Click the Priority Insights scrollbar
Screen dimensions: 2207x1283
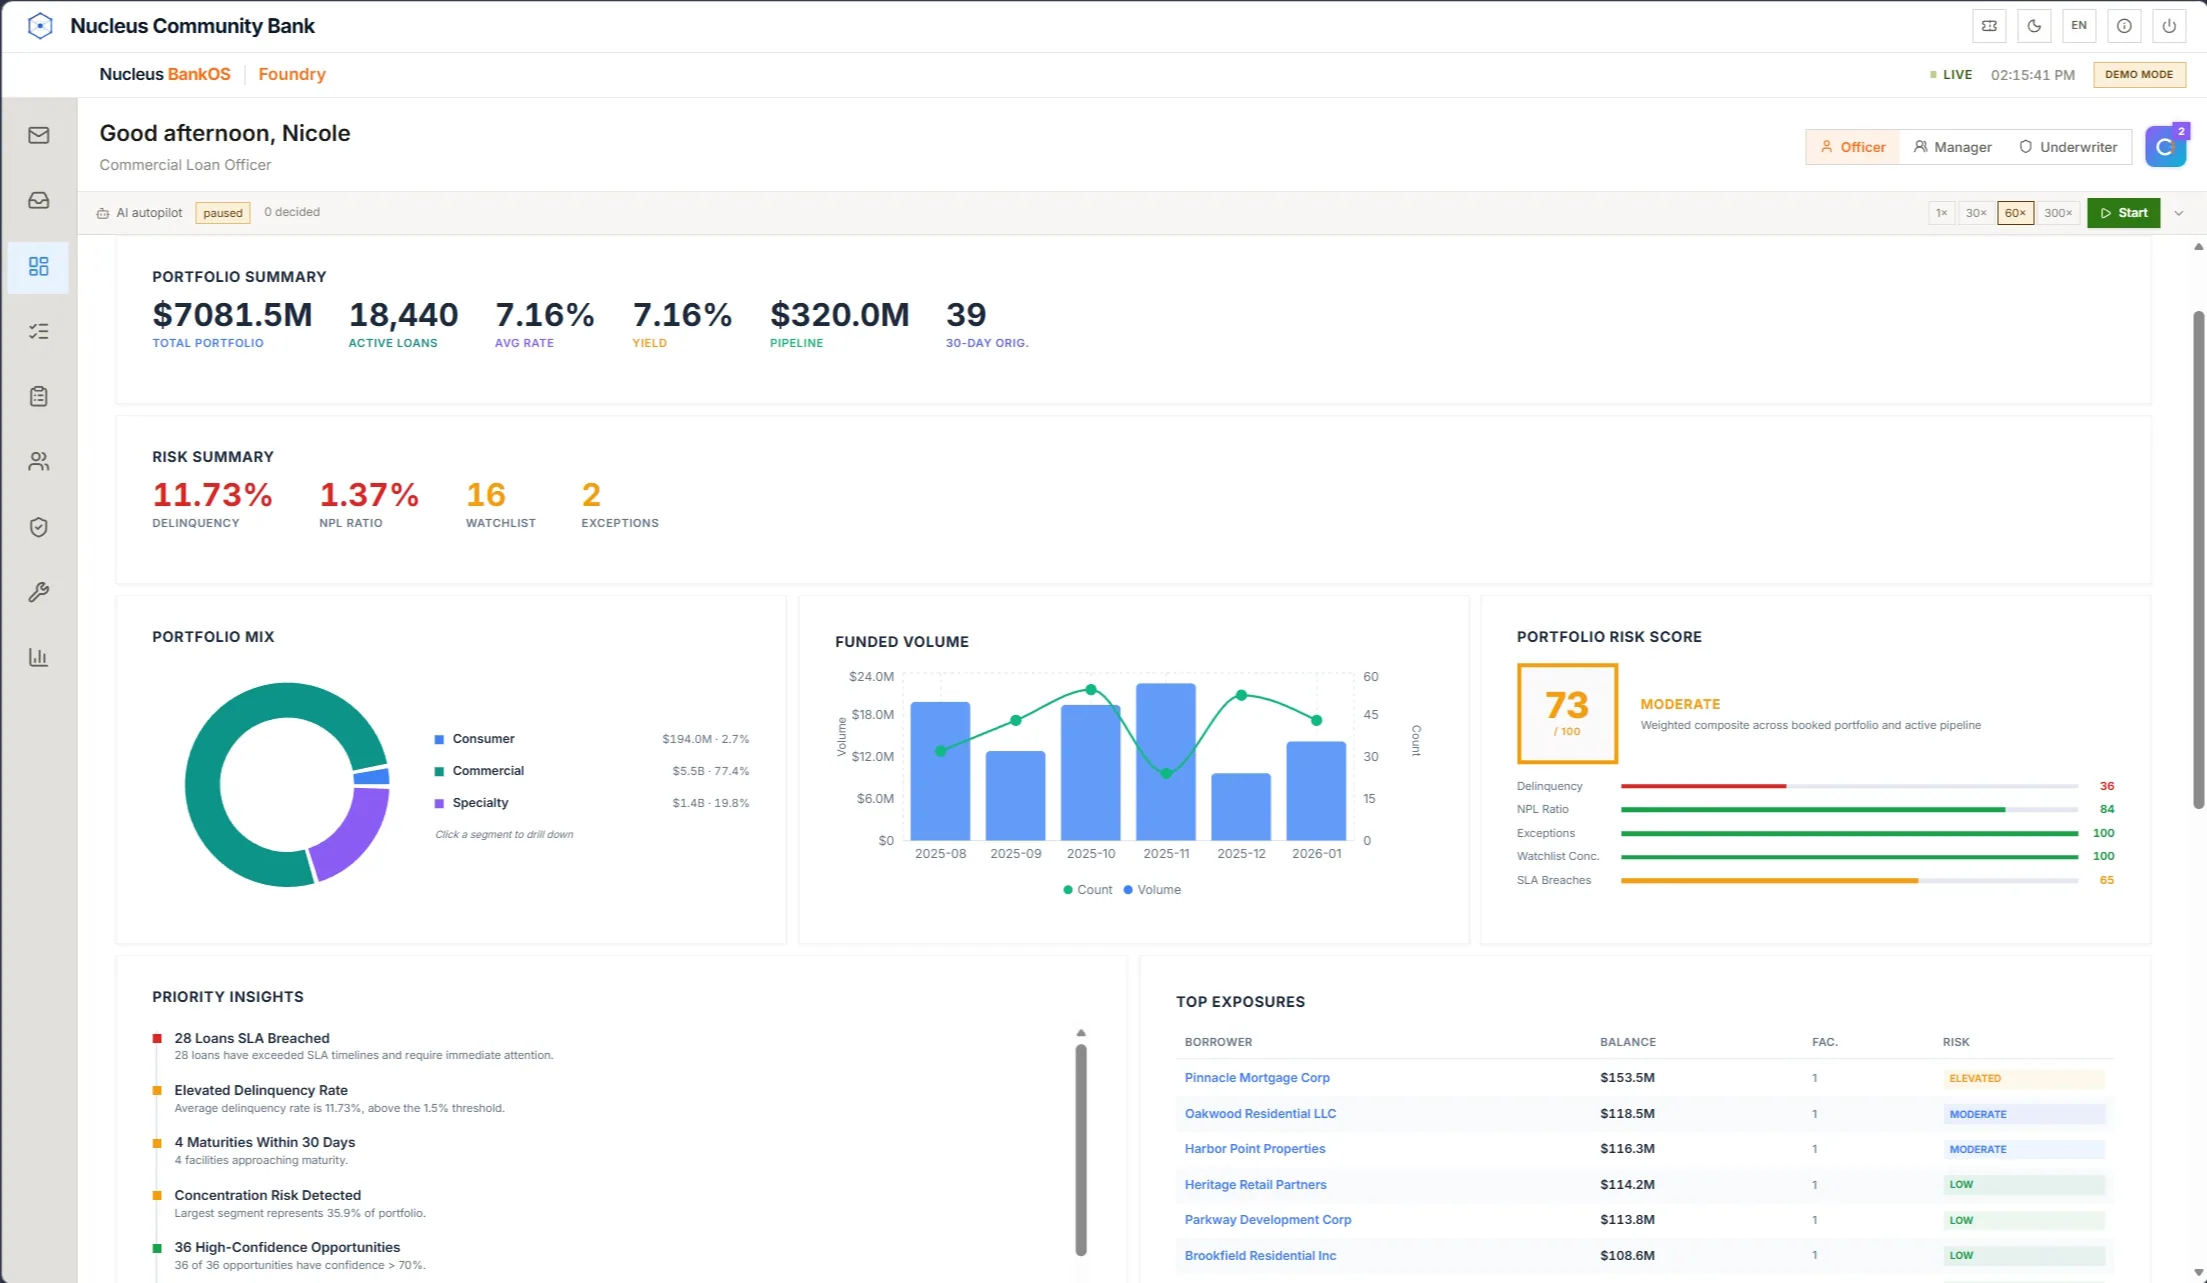[x=1081, y=1149]
